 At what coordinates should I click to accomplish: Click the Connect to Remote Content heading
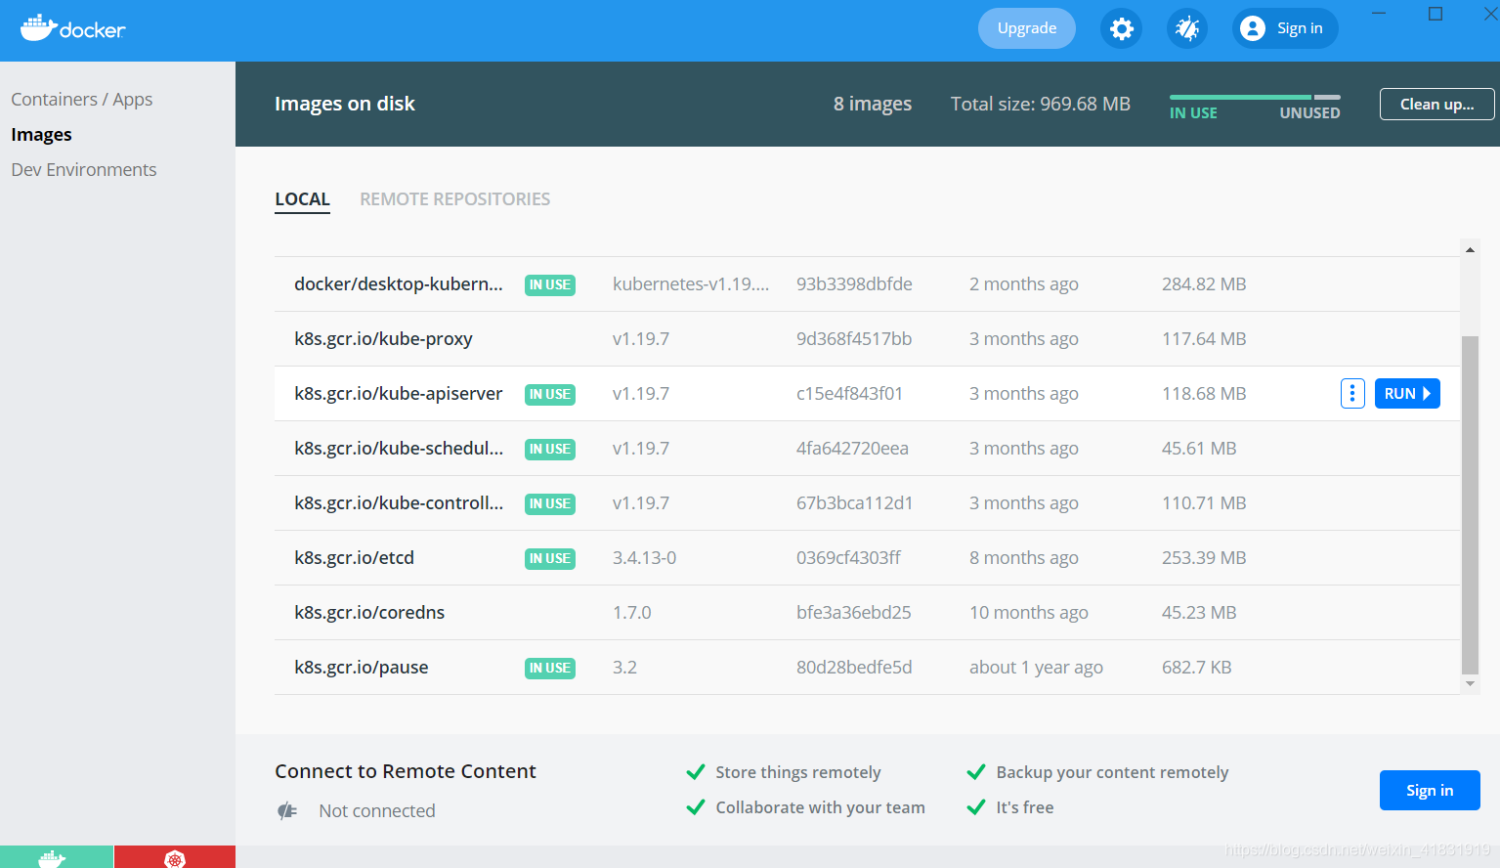pos(405,771)
